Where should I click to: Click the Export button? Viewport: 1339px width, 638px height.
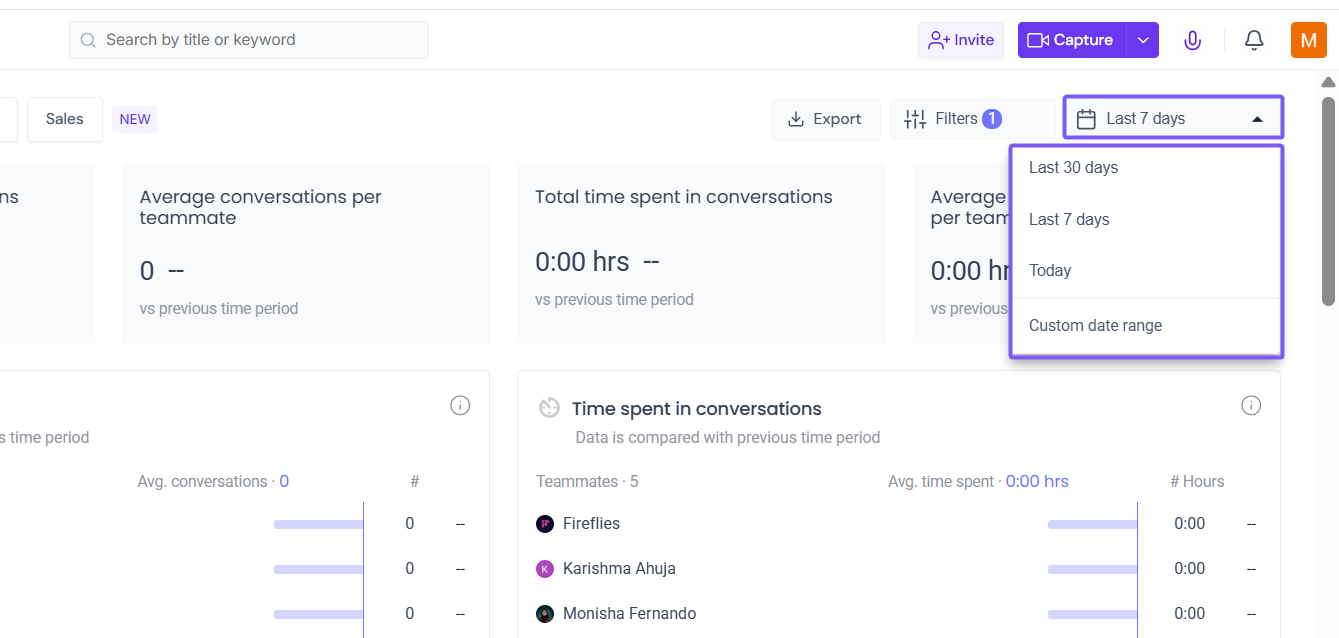(825, 119)
